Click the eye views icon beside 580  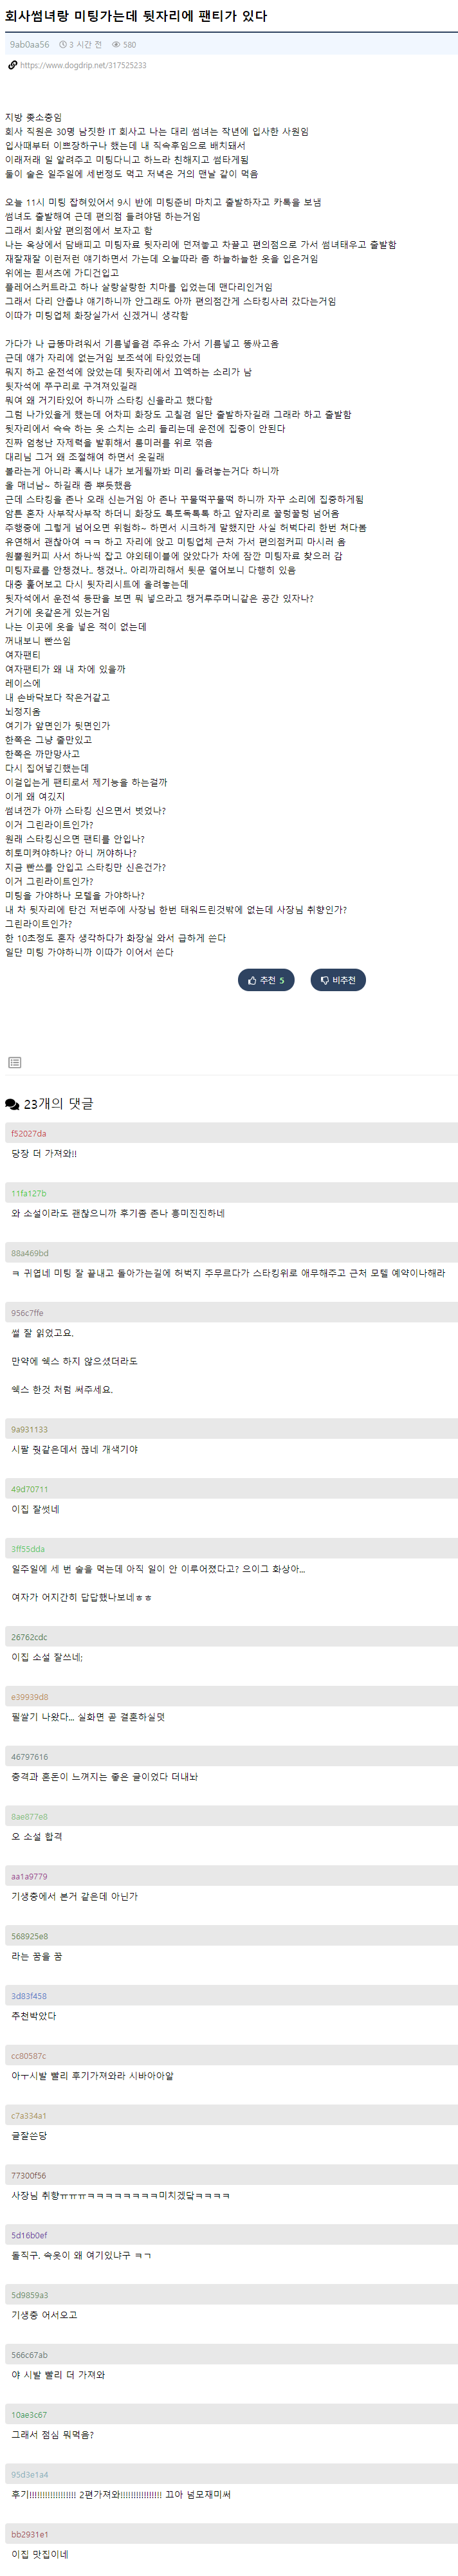[116, 45]
